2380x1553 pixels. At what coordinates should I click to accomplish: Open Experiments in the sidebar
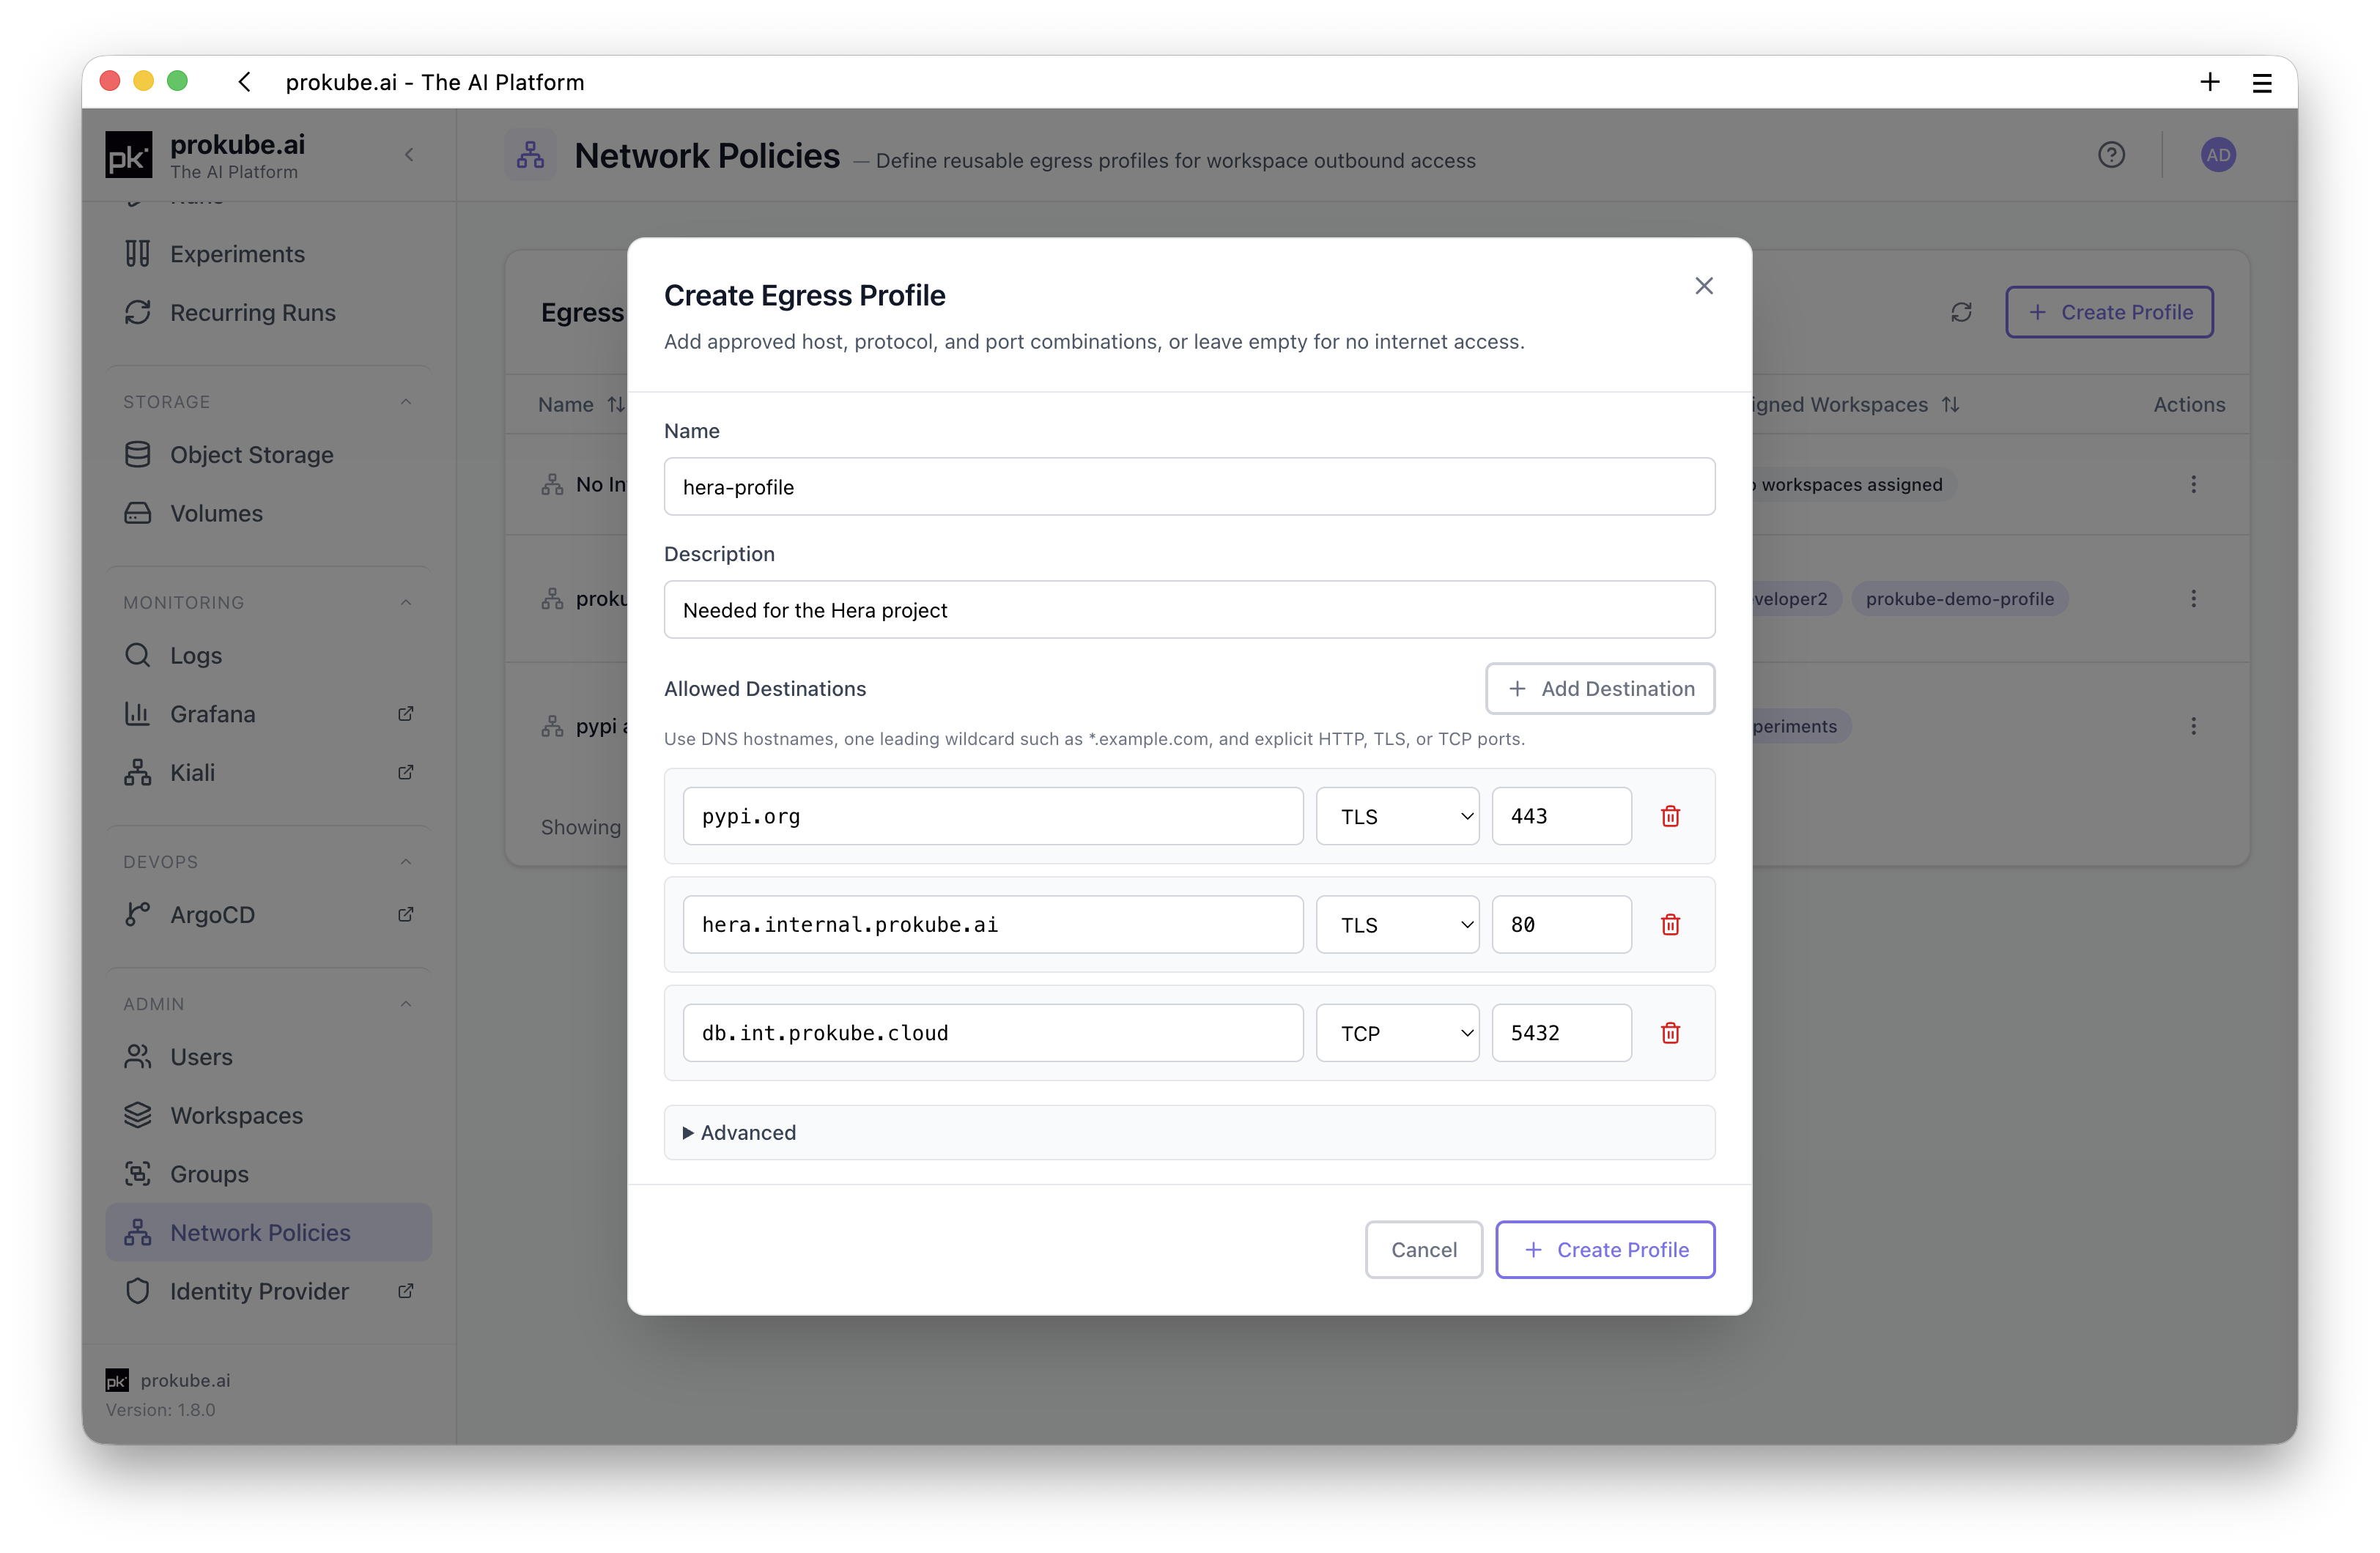click(x=268, y=254)
